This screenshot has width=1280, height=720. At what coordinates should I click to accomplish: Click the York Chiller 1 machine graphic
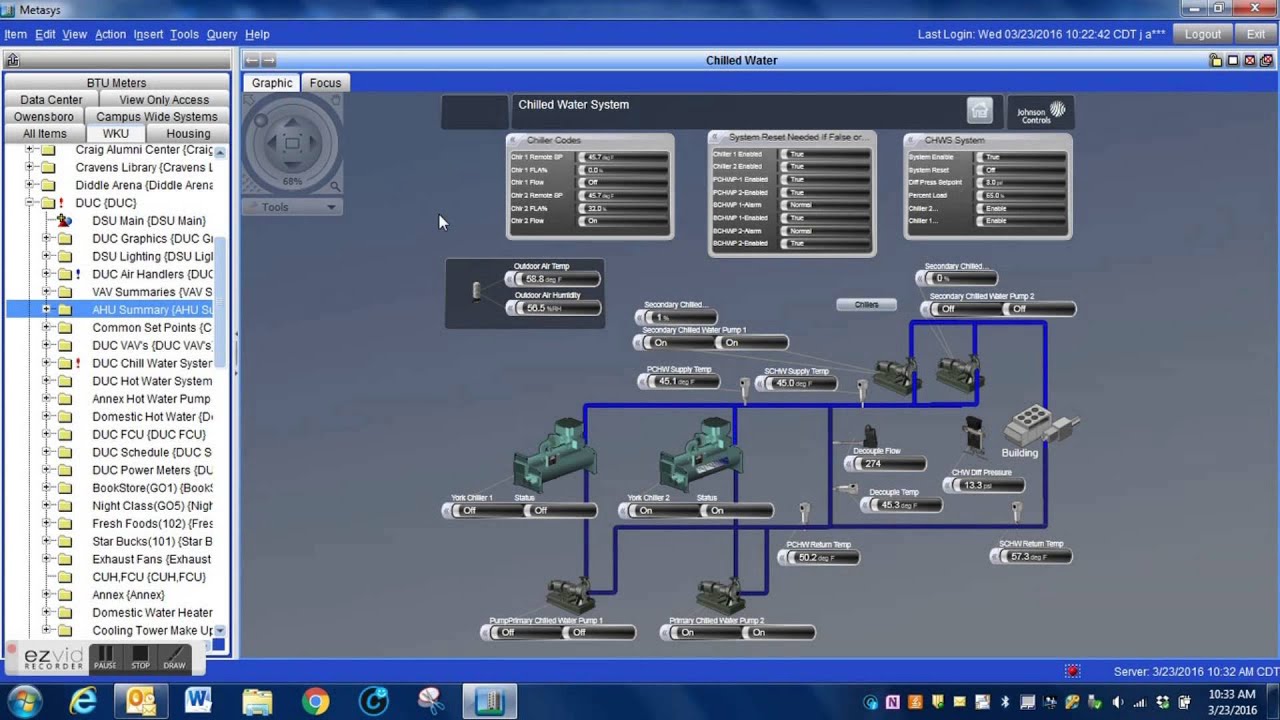[x=553, y=455]
